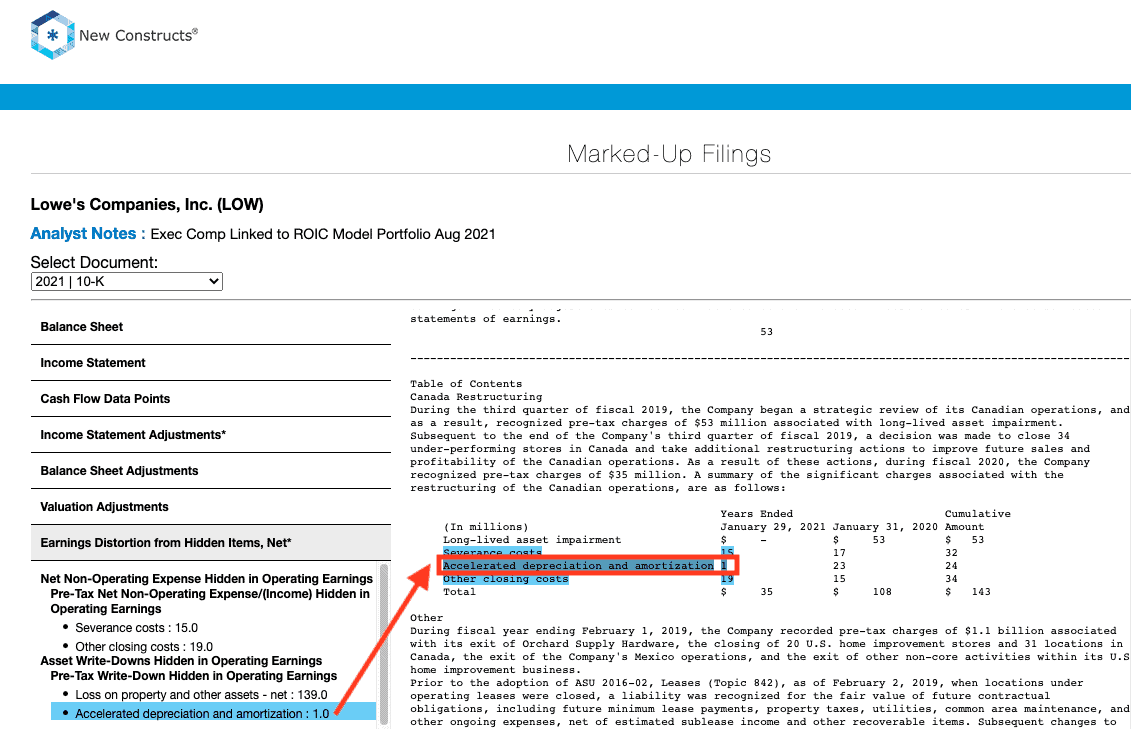Click the Lowe's Companies, Inc. (LOW) title

(147, 205)
